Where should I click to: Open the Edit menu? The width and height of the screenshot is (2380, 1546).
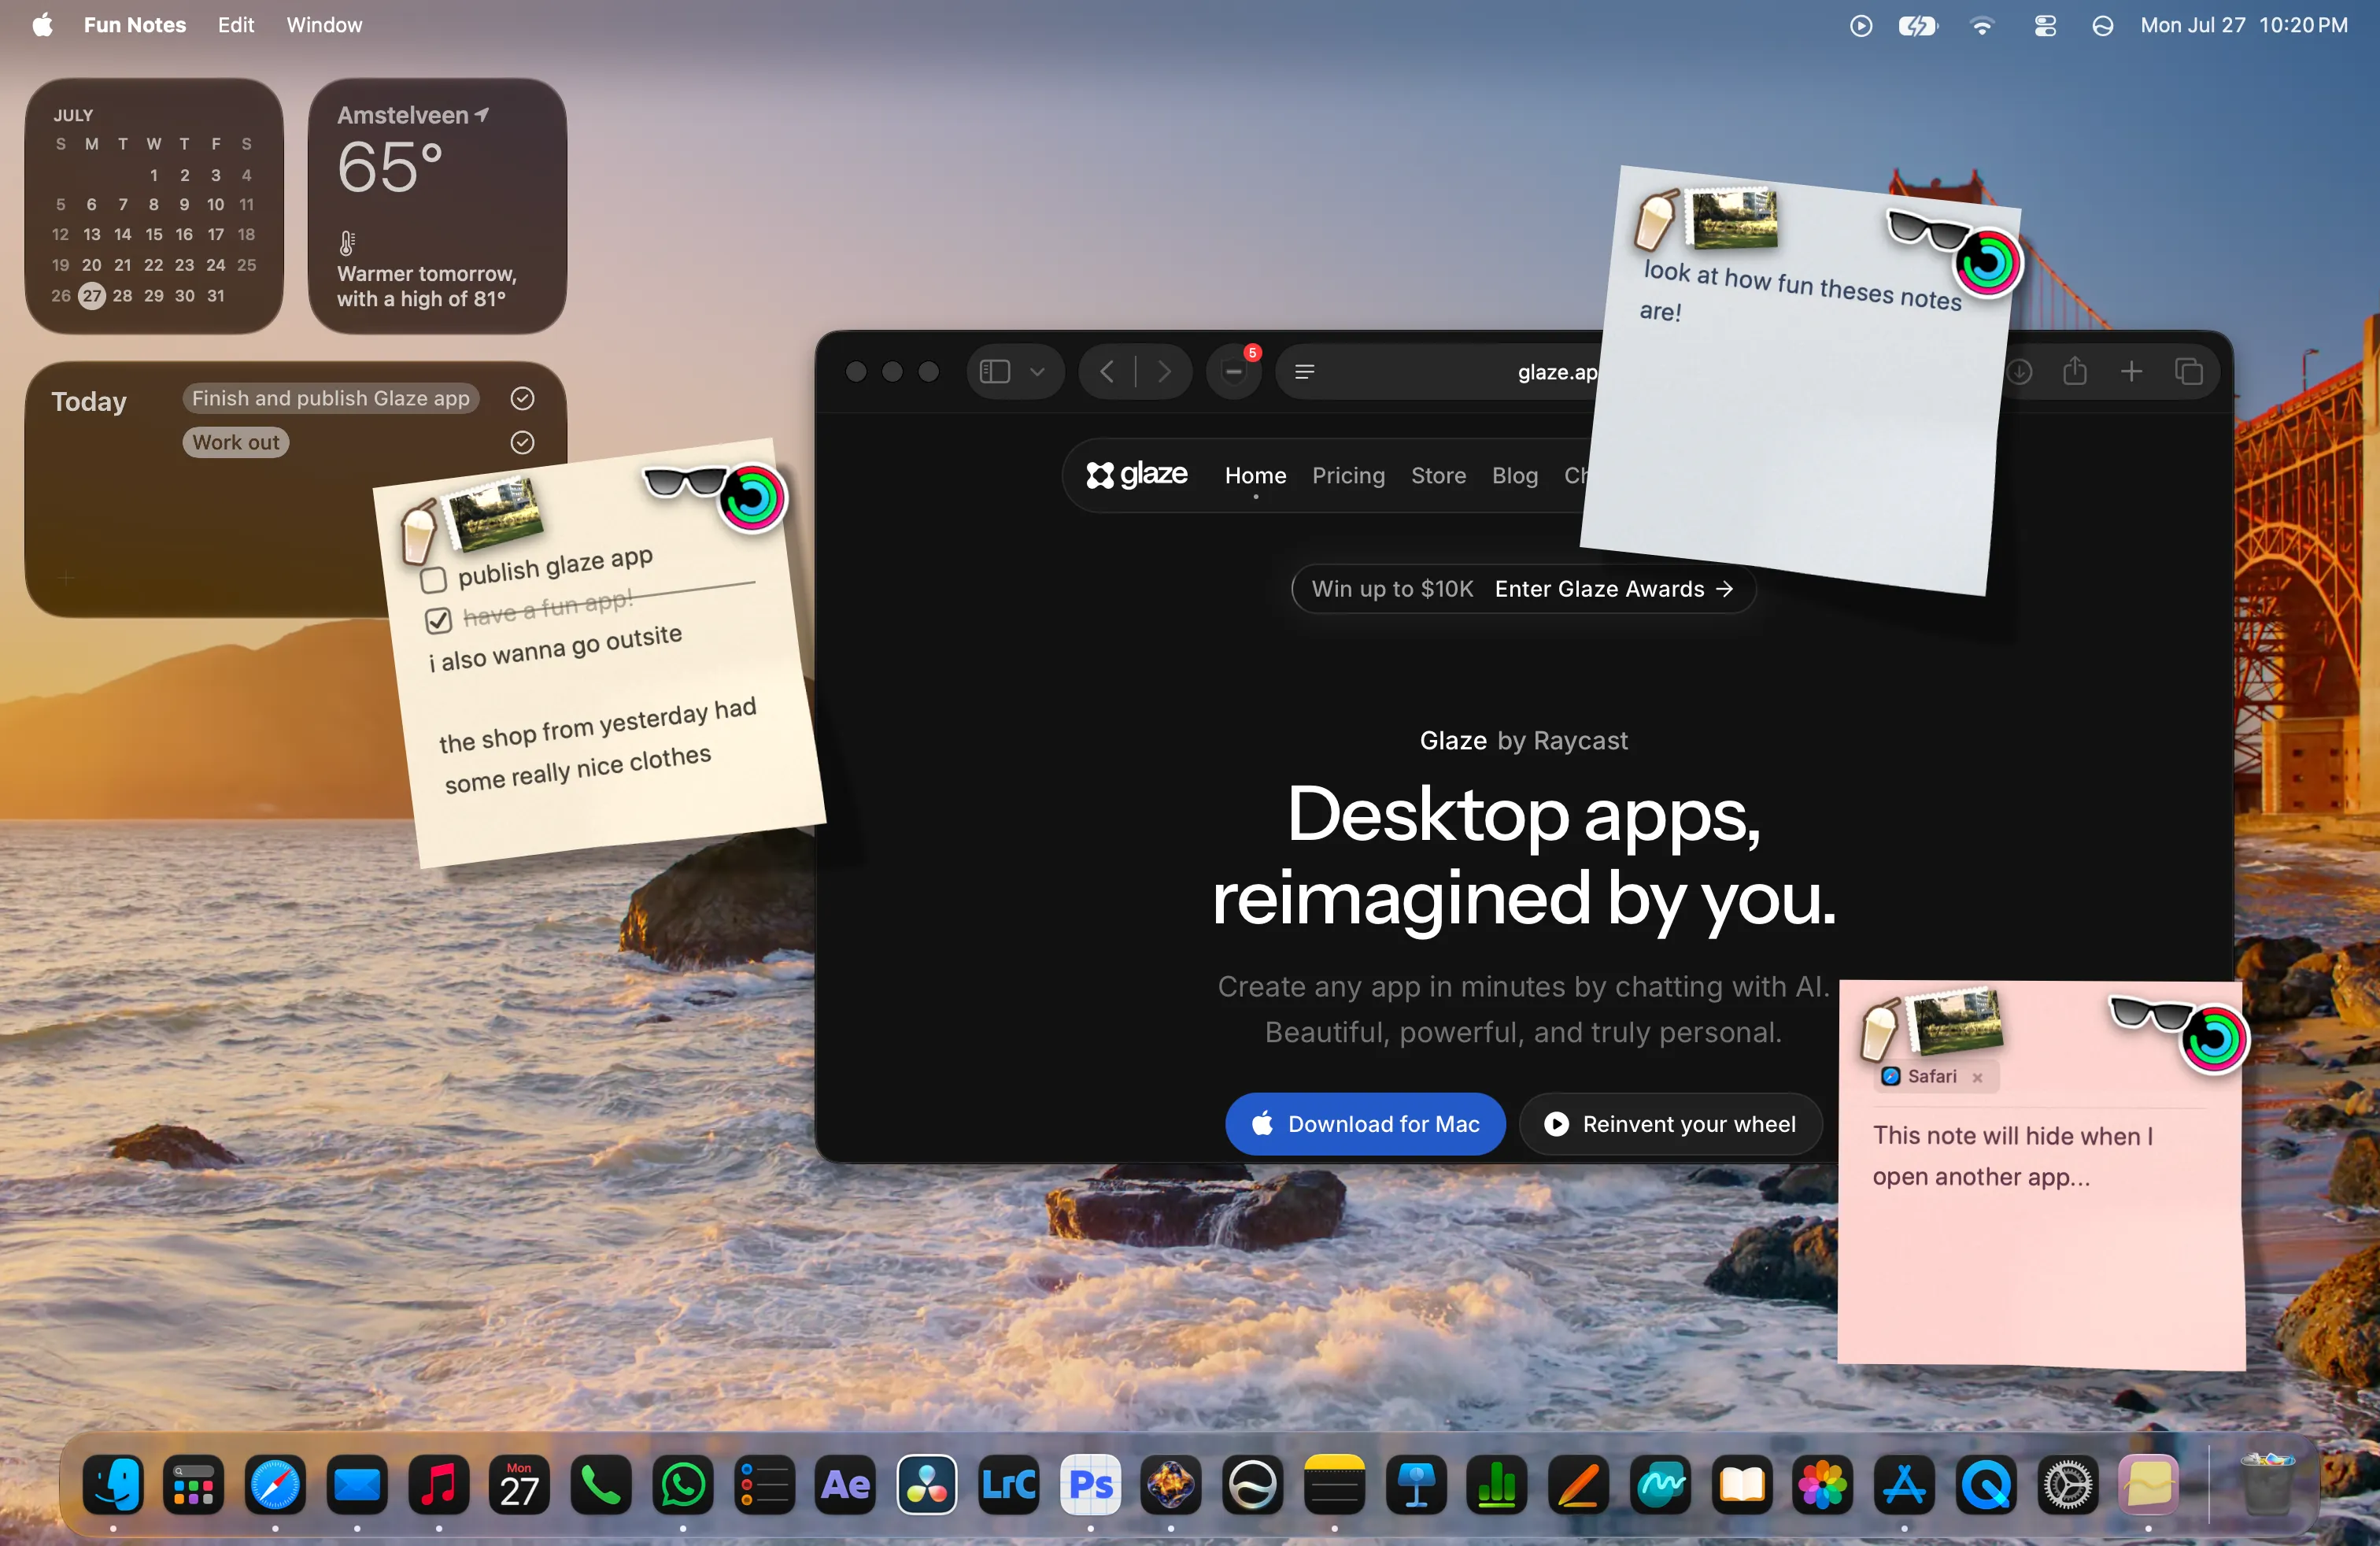click(x=236, y=25)
